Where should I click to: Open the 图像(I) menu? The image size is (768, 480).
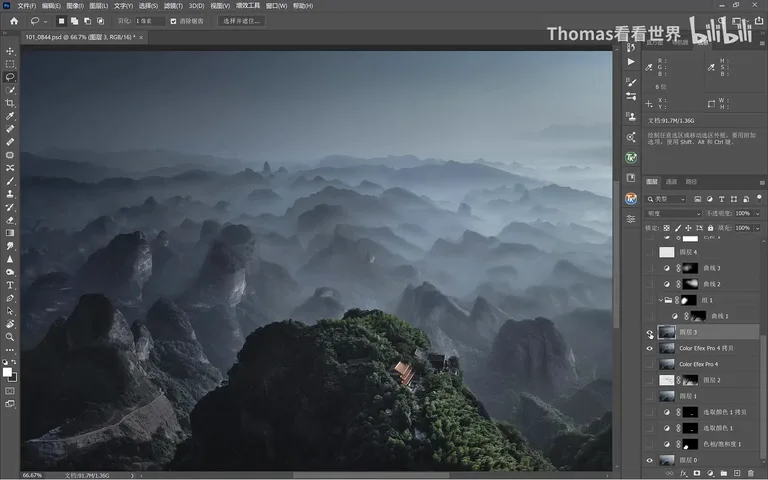[74, 6]
